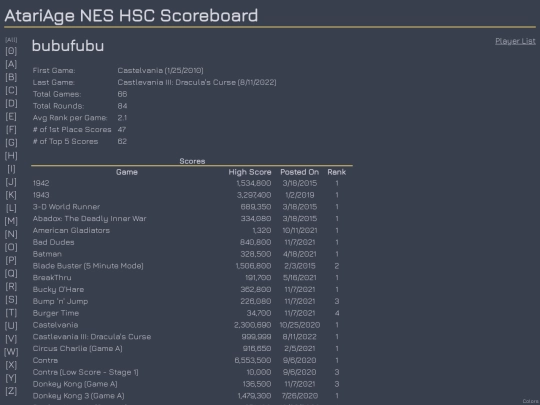Image resolution: width=540 pixels, height=405 pixels.
Task: Filter games by letter [X]
Action: pos(11,365)
